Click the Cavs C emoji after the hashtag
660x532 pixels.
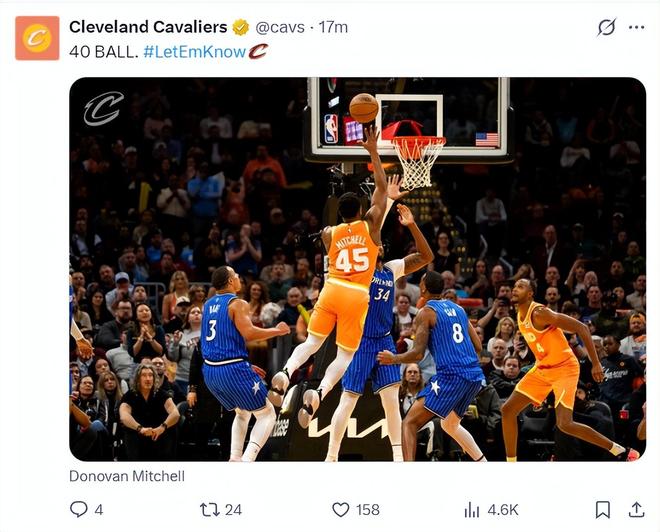click(x=259, y=51)
